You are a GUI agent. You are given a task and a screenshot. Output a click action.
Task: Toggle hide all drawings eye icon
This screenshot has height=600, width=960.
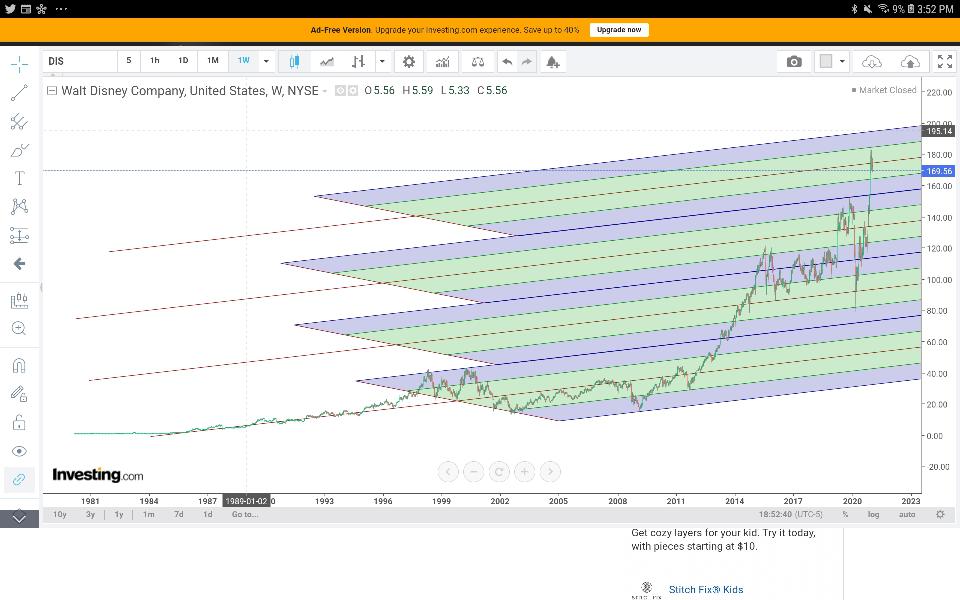pyautogui.click(x=19, y=451)
